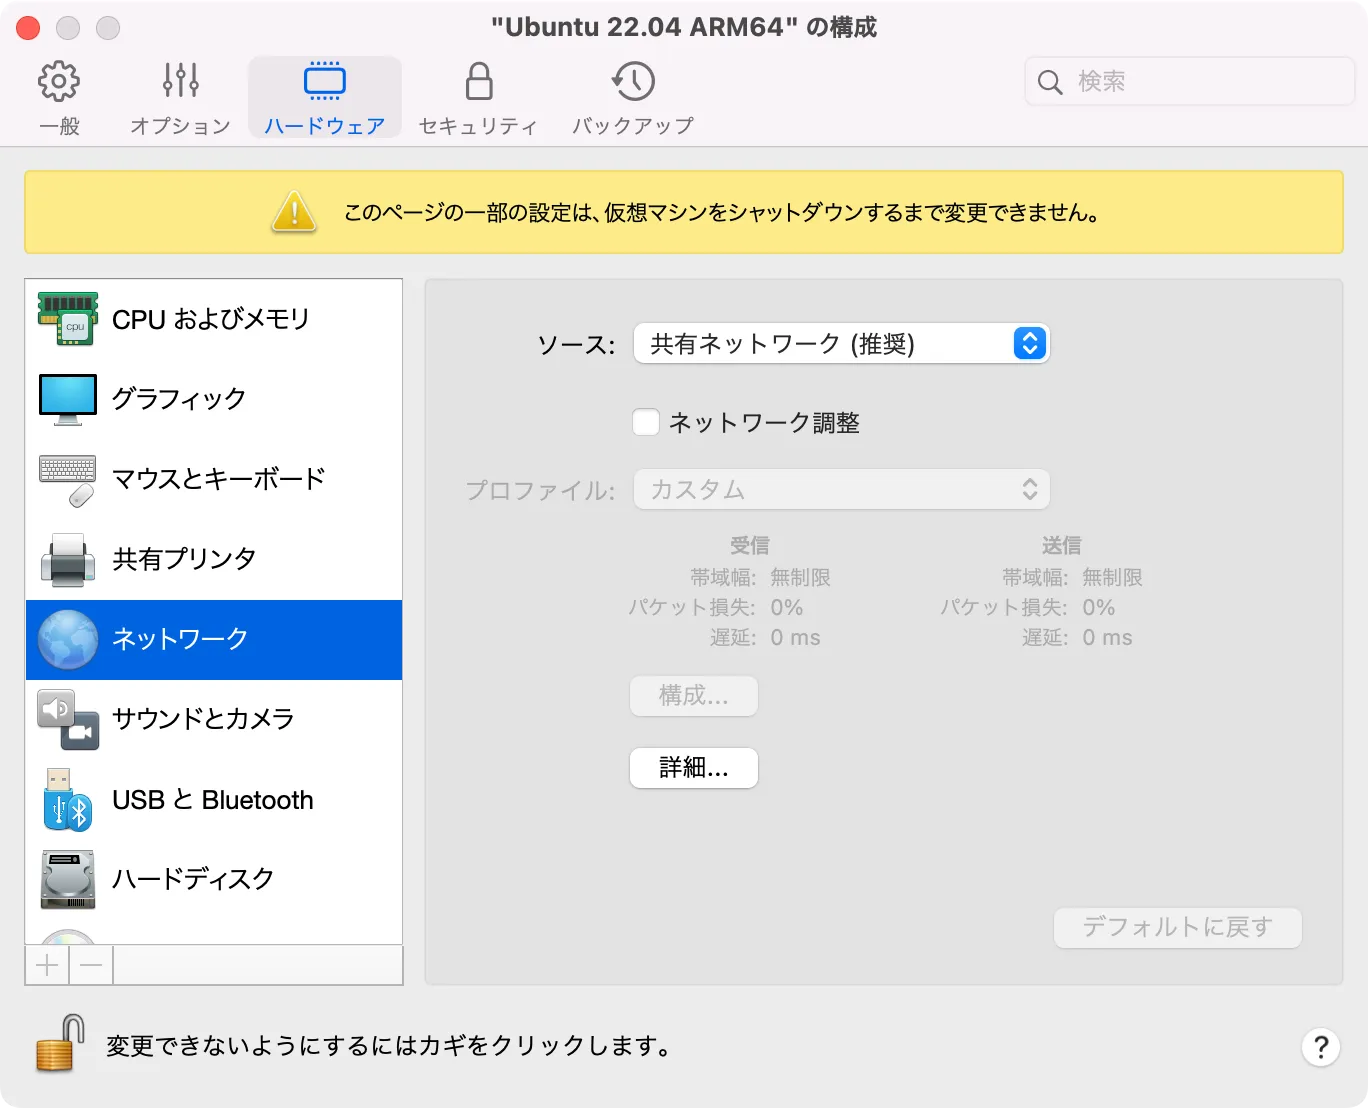
Task: Select the サウンドとカメラ row
Action: click(214, 720)
